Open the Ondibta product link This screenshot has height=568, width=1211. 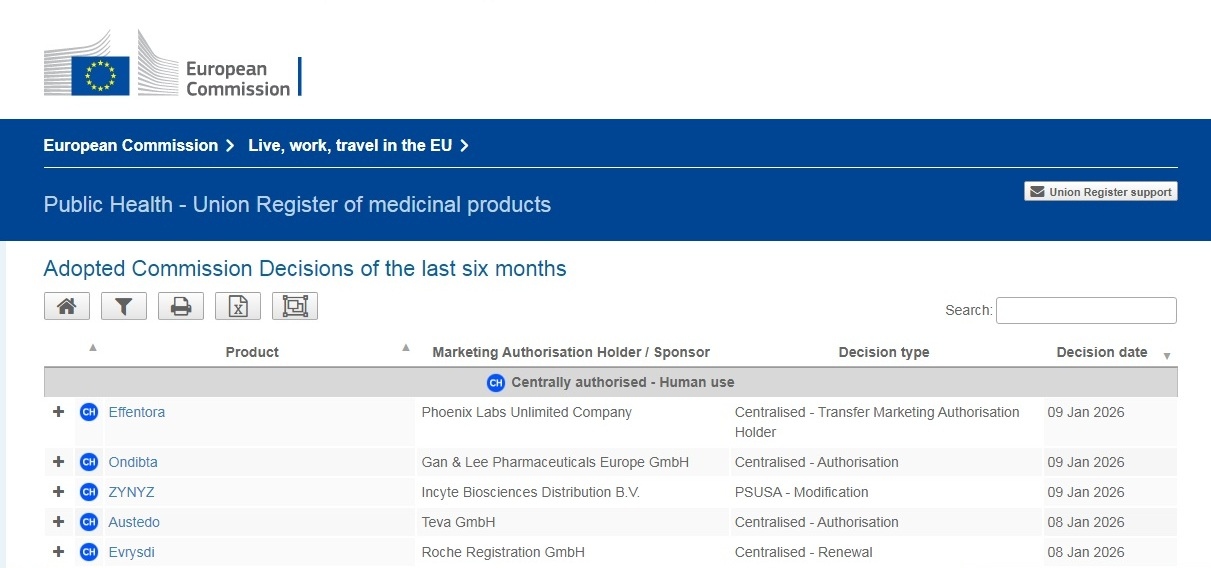[133, 462]
